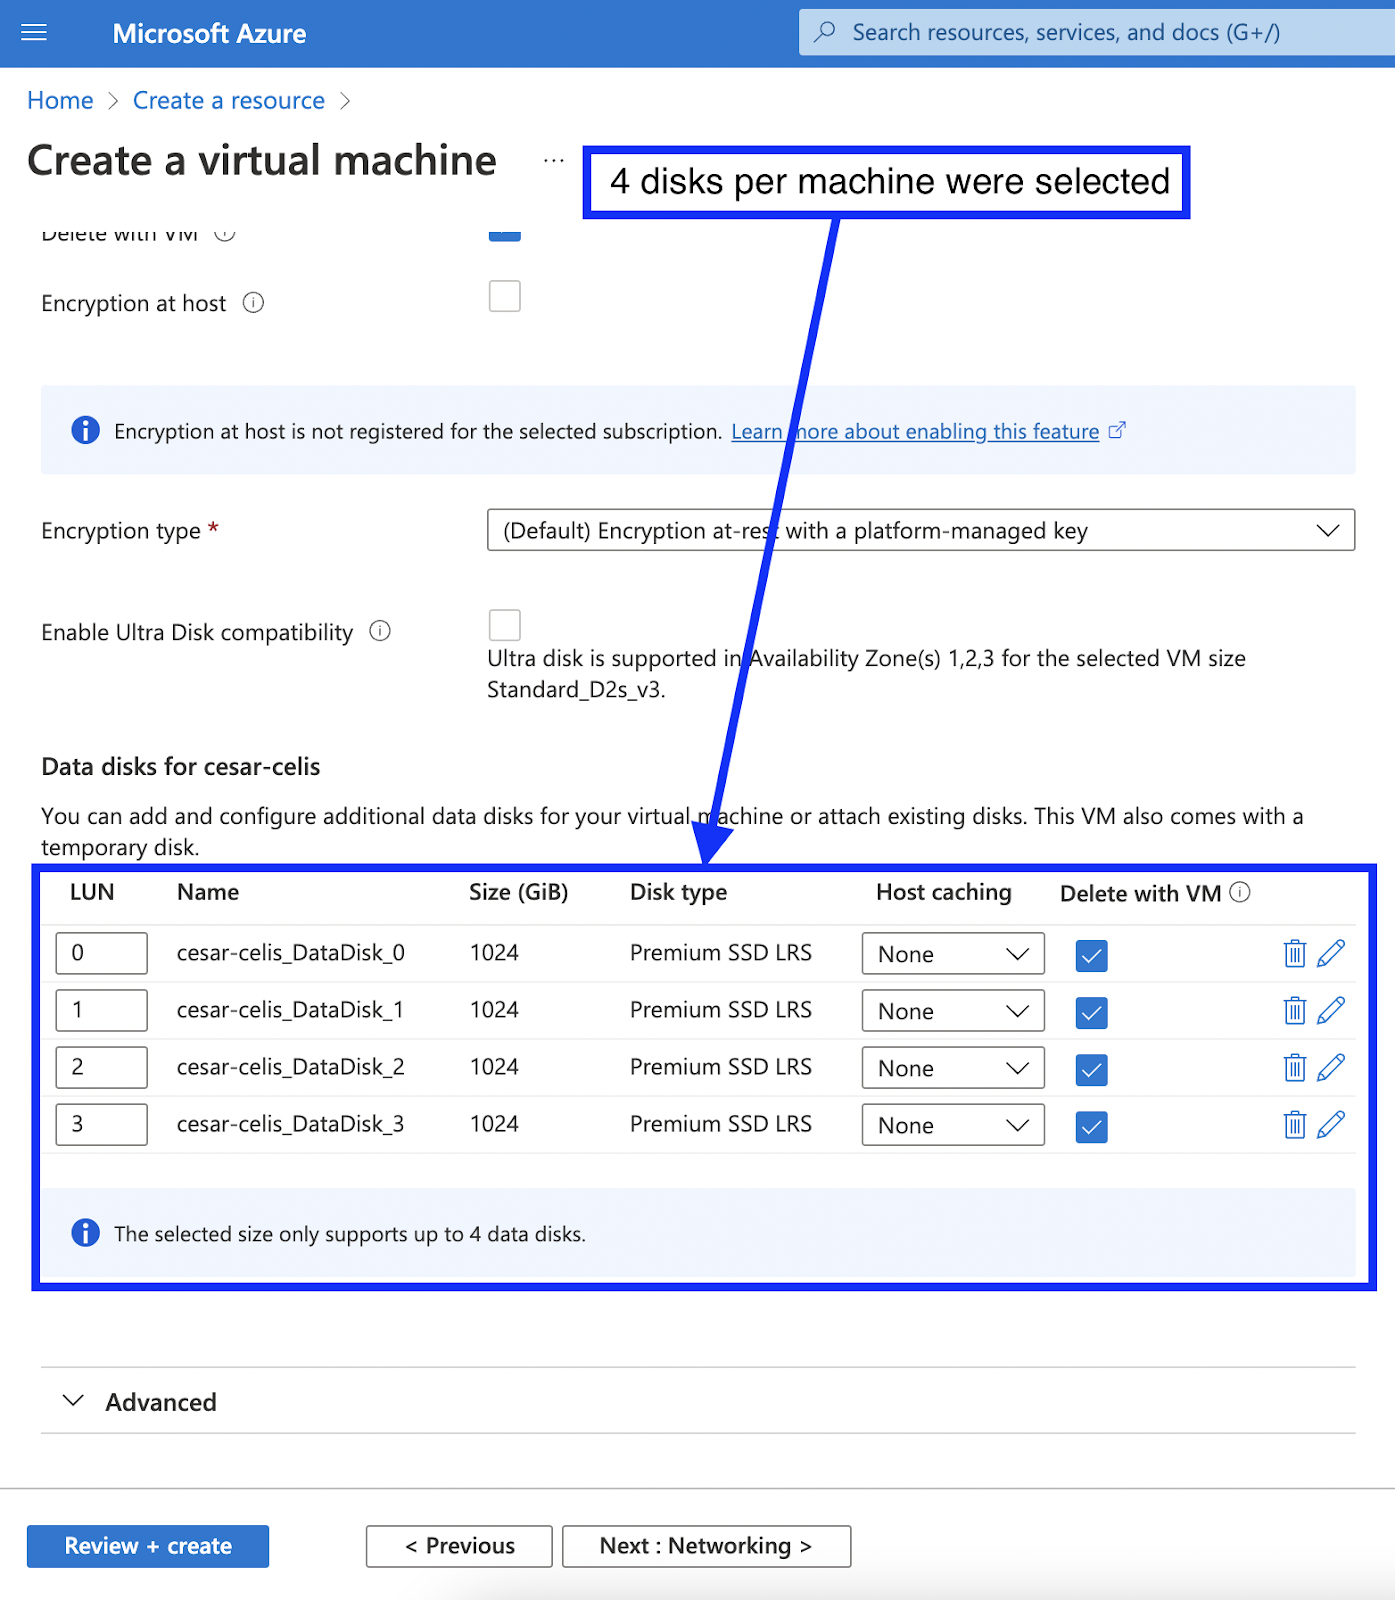Screen dimensions: 1395x1600
Task: Show info for Enable Ultra Disk compatibility
Action: [x=380, y=631]
